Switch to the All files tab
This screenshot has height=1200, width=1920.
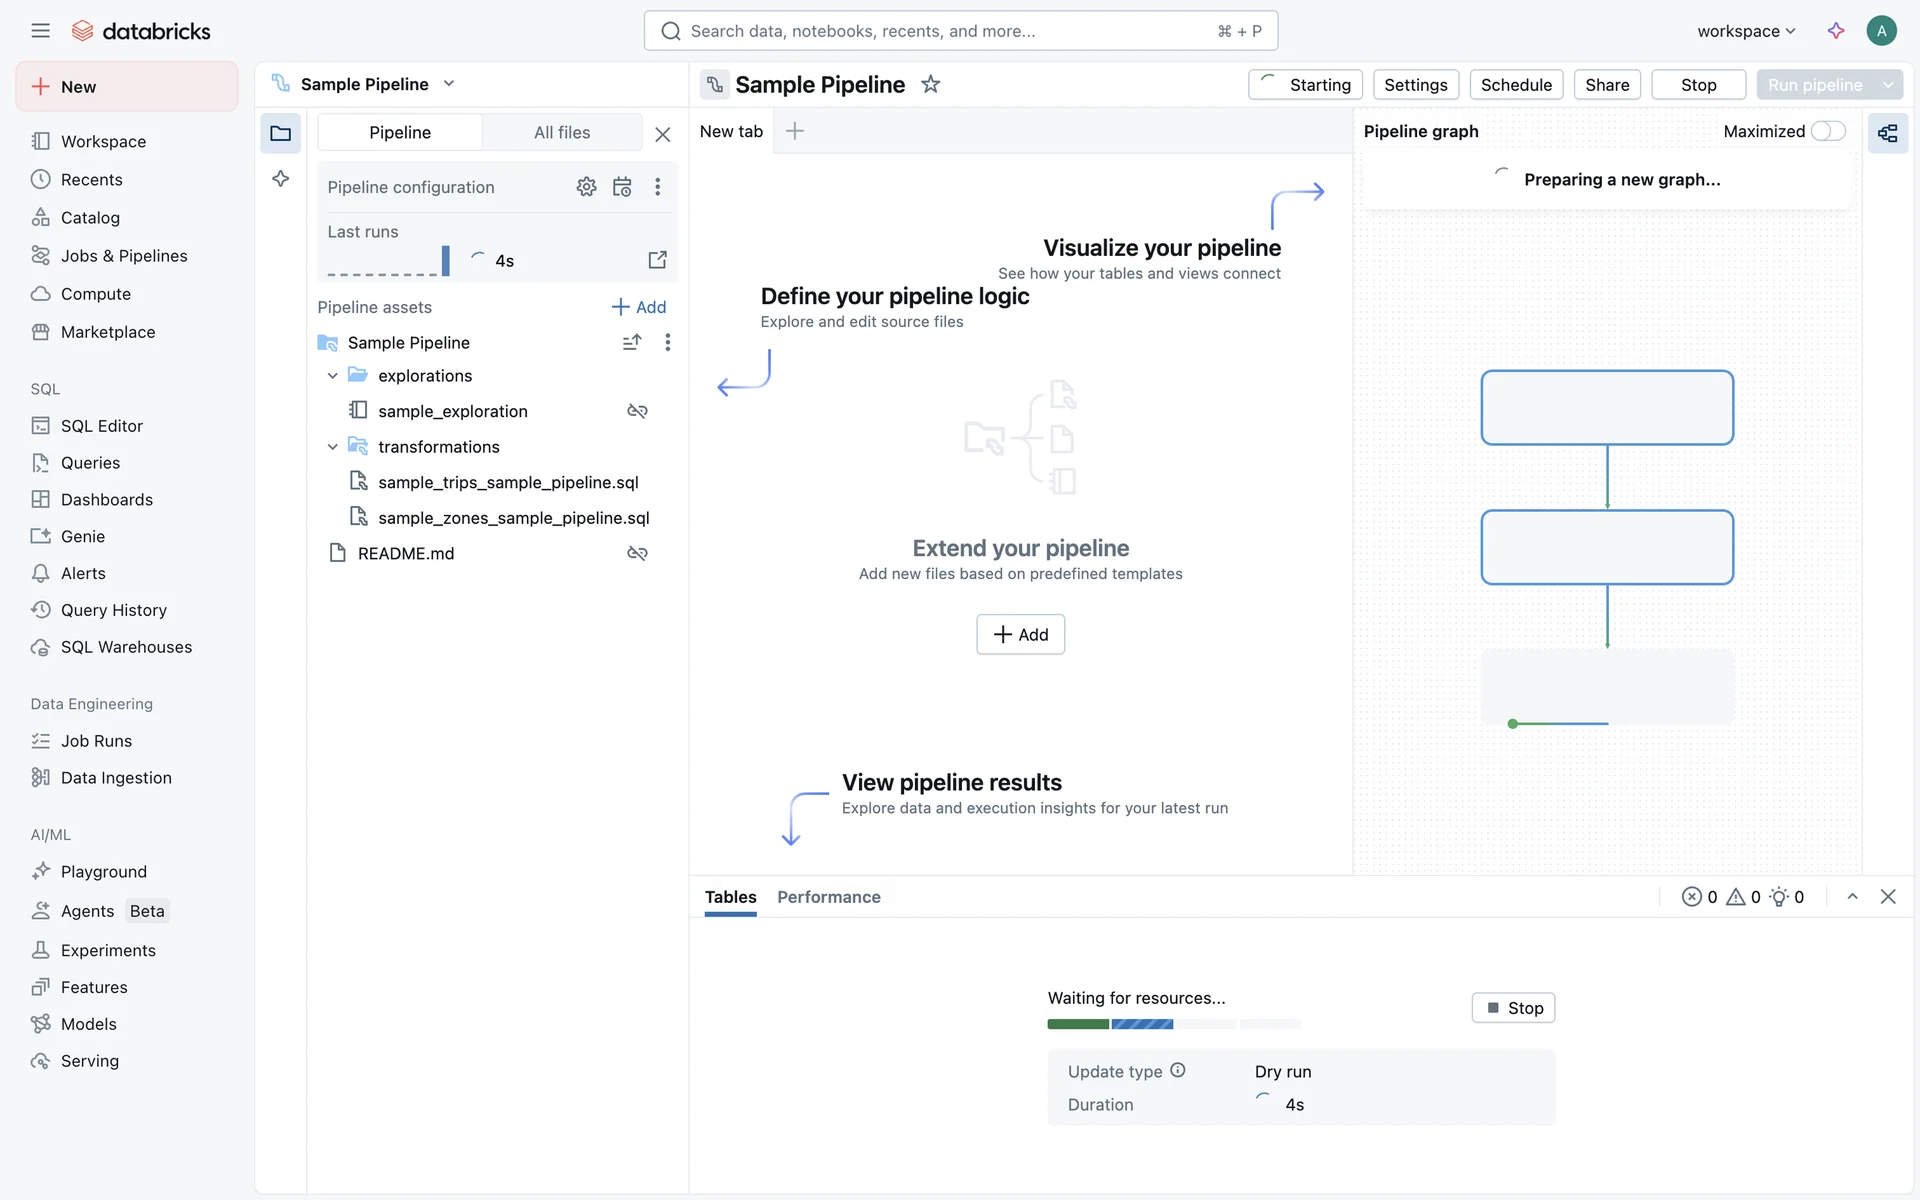561,132
